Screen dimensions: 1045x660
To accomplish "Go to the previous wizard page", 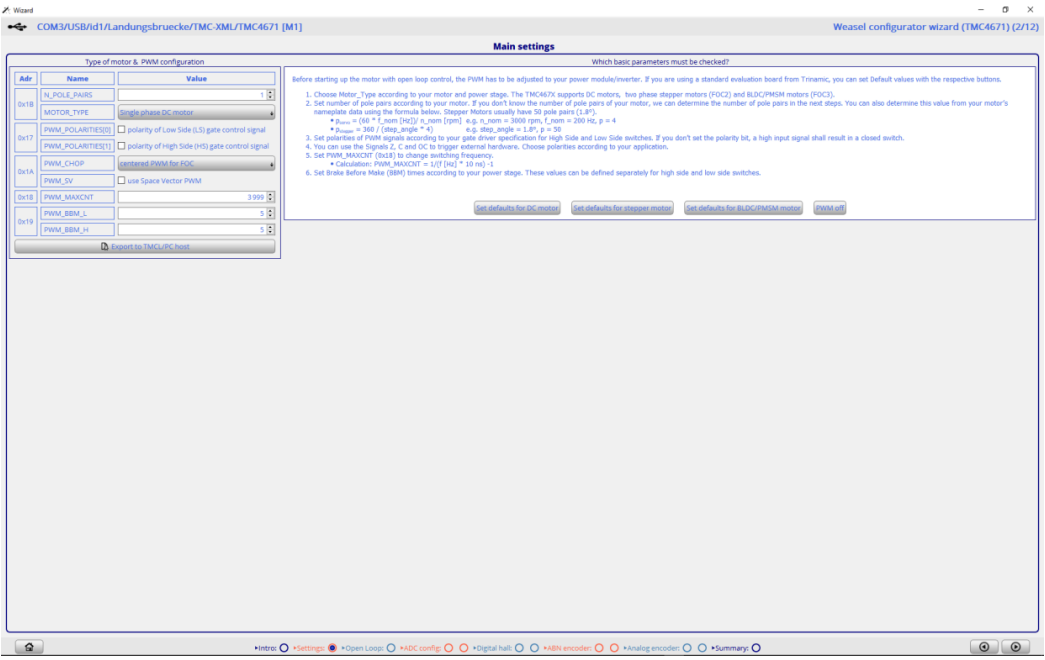I will [x=985, y=647].
